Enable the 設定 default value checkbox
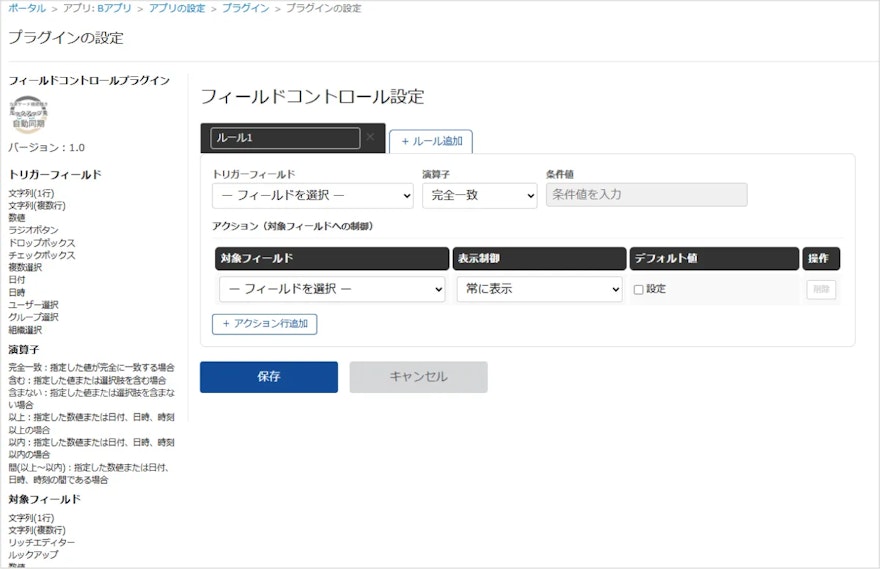Viewport: 880px width, 569px height. 638,290
